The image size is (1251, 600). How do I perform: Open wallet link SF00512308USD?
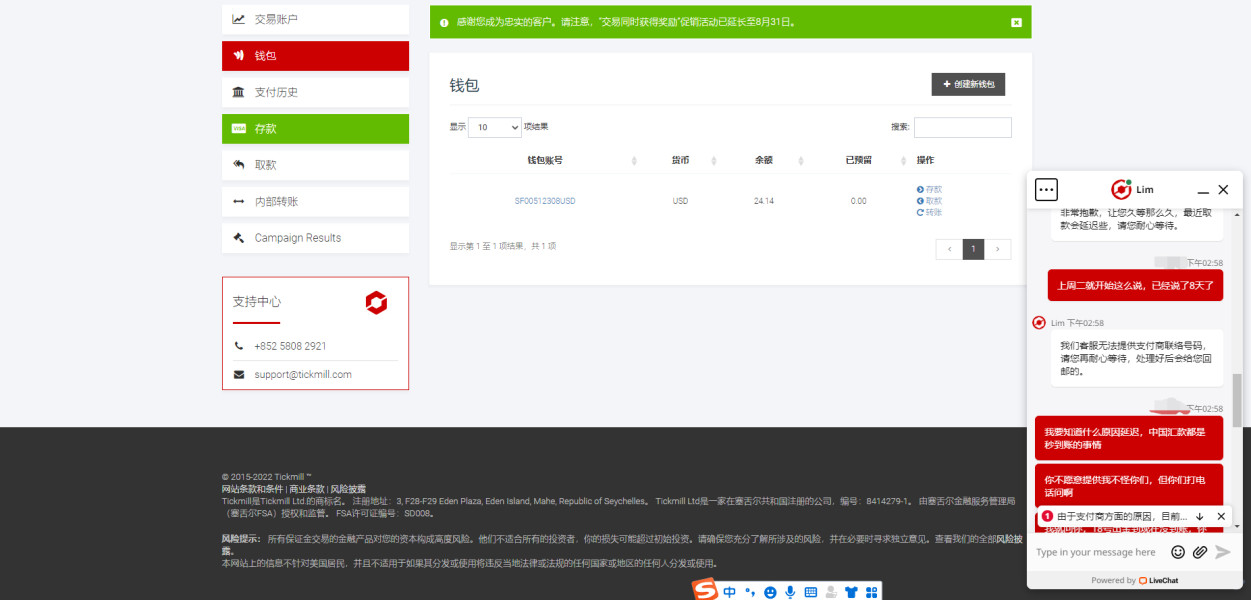545,201
